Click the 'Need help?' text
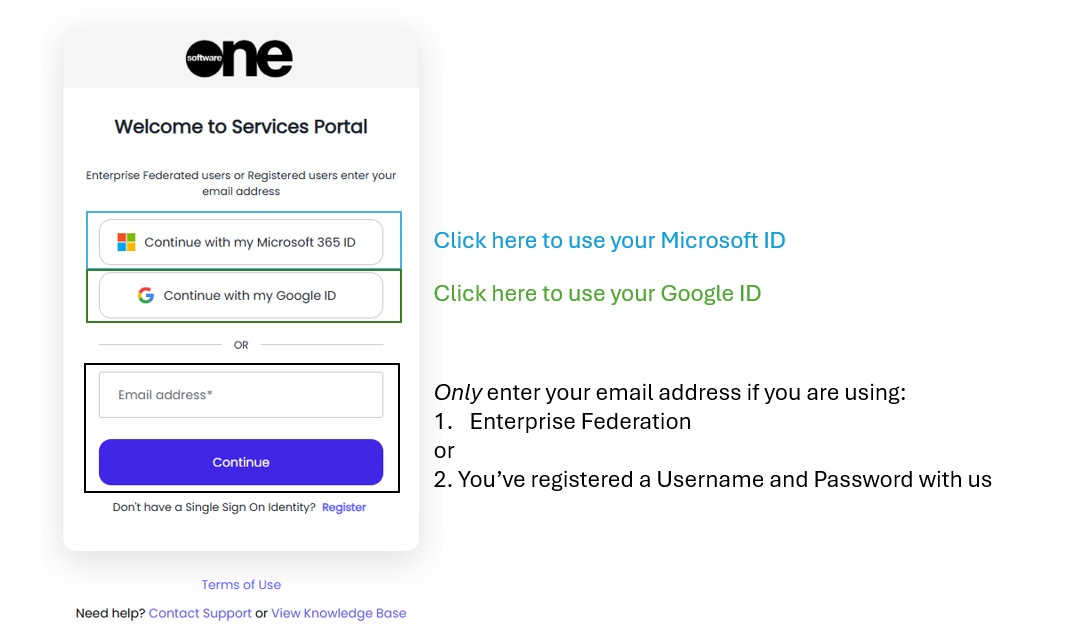The image size is (1069, 643). tap(110, 613)
